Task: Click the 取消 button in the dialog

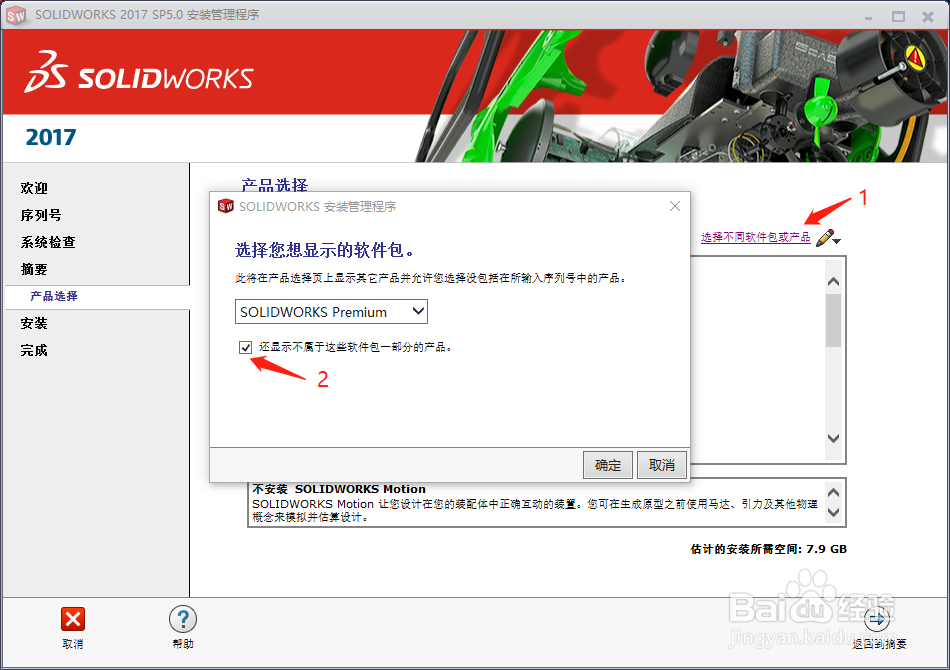Action: click(662, 465)
